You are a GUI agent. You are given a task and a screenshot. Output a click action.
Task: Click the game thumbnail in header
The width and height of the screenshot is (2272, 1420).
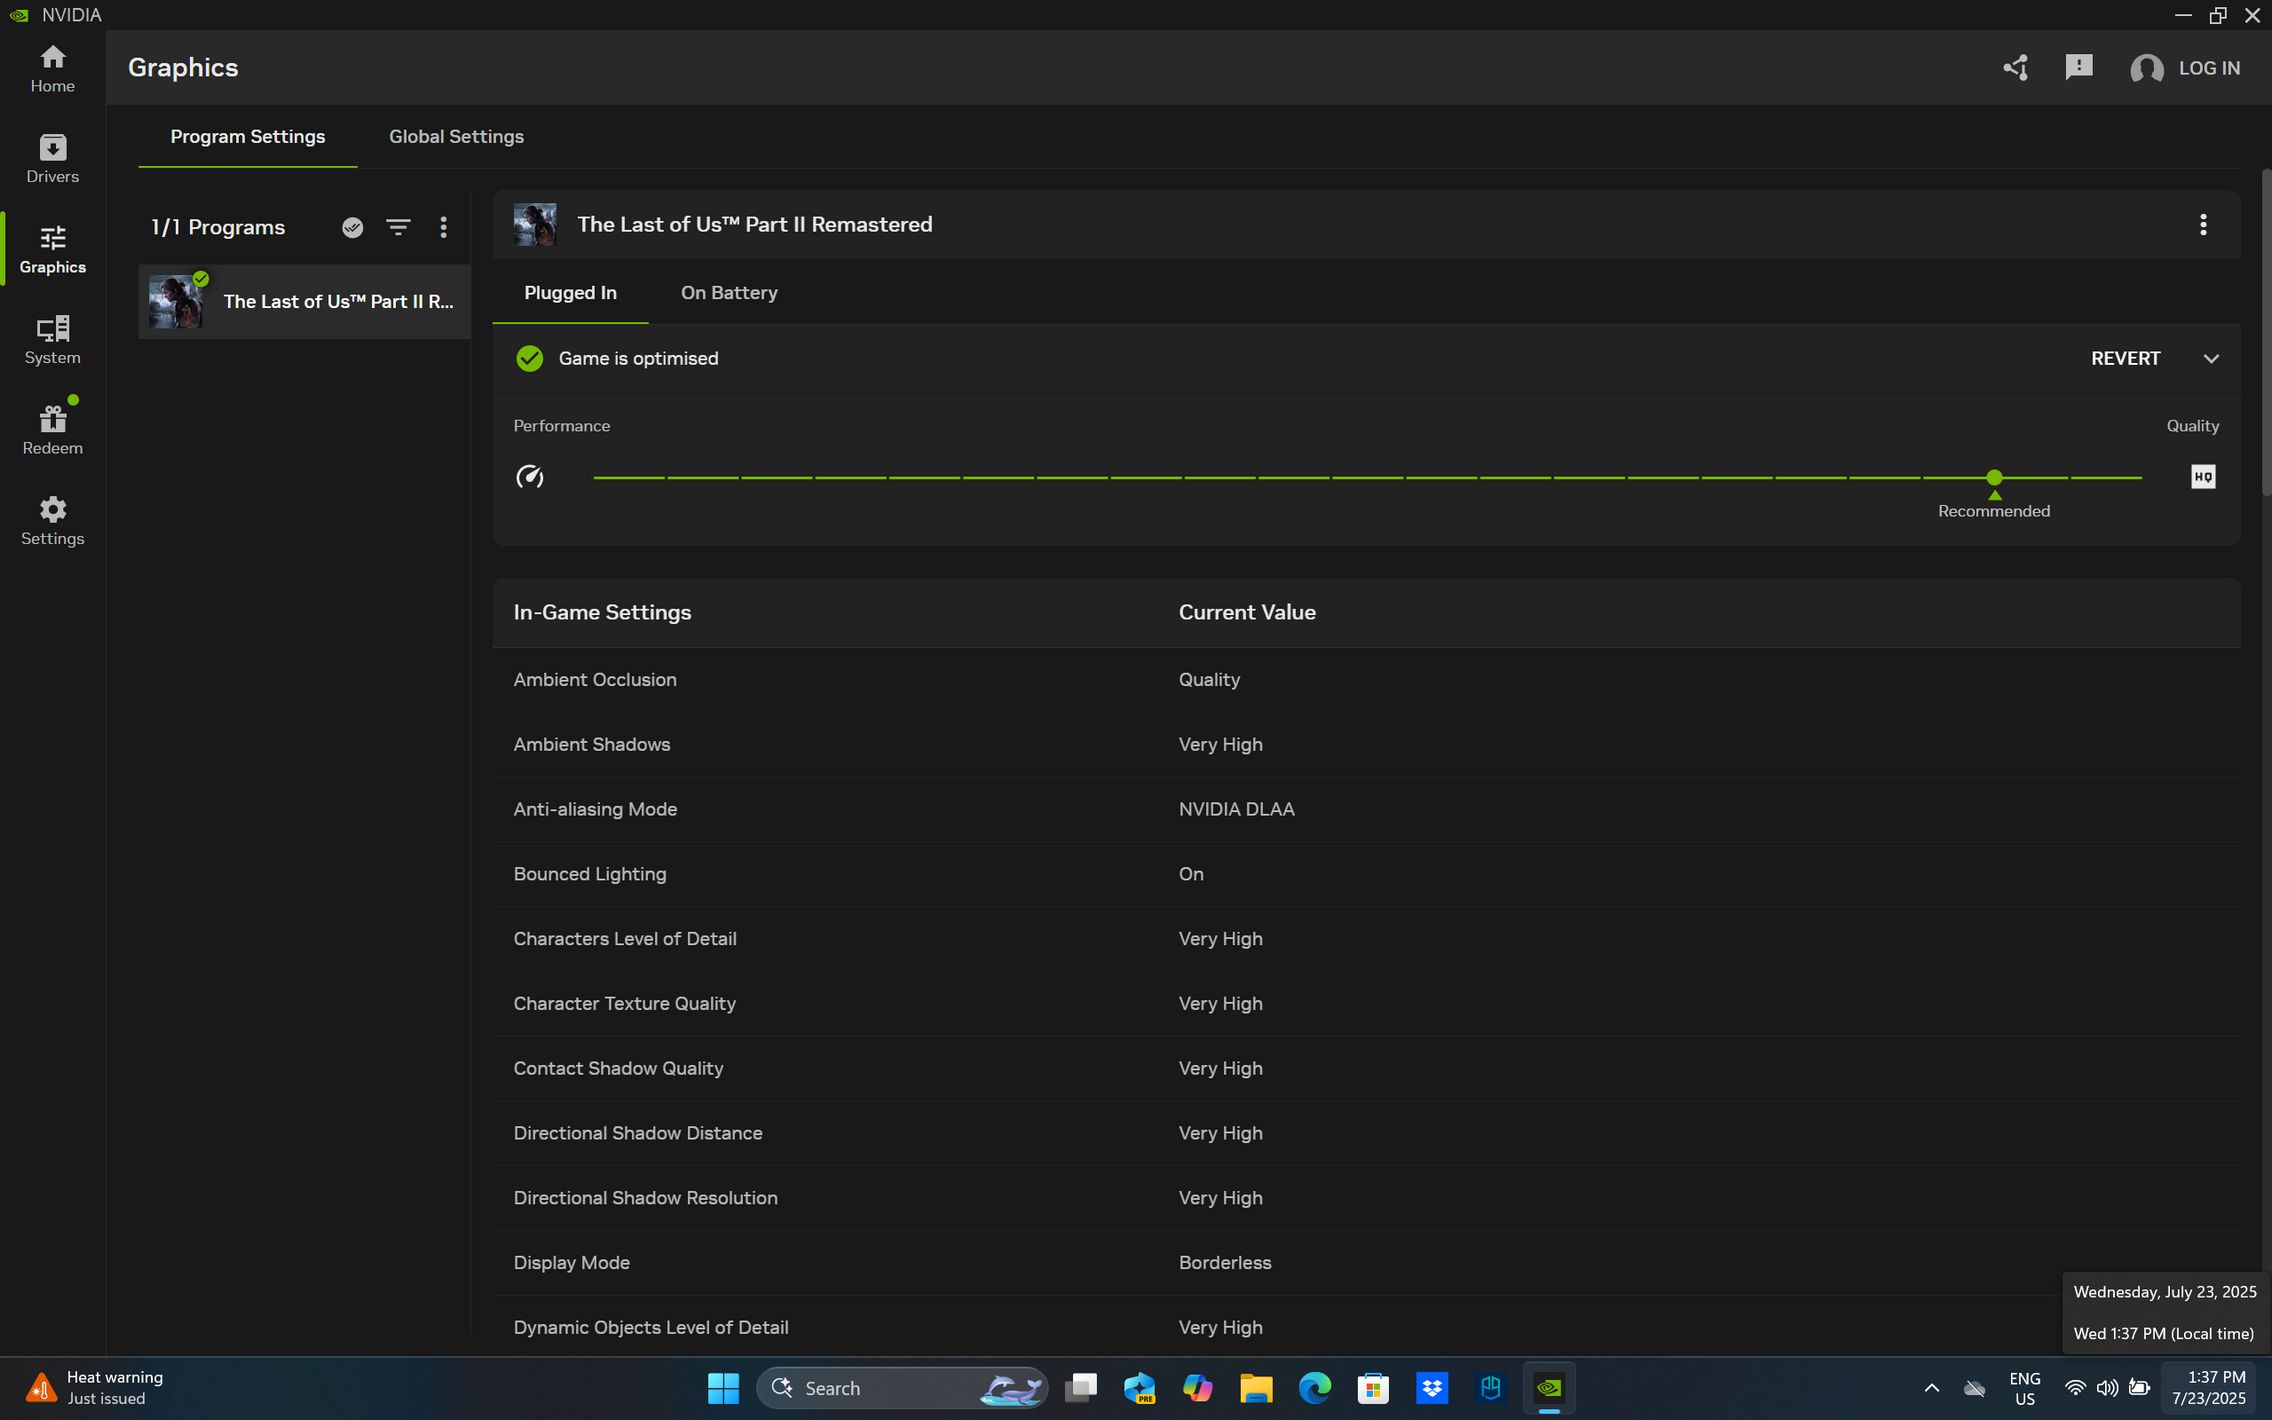click(535, 225)
